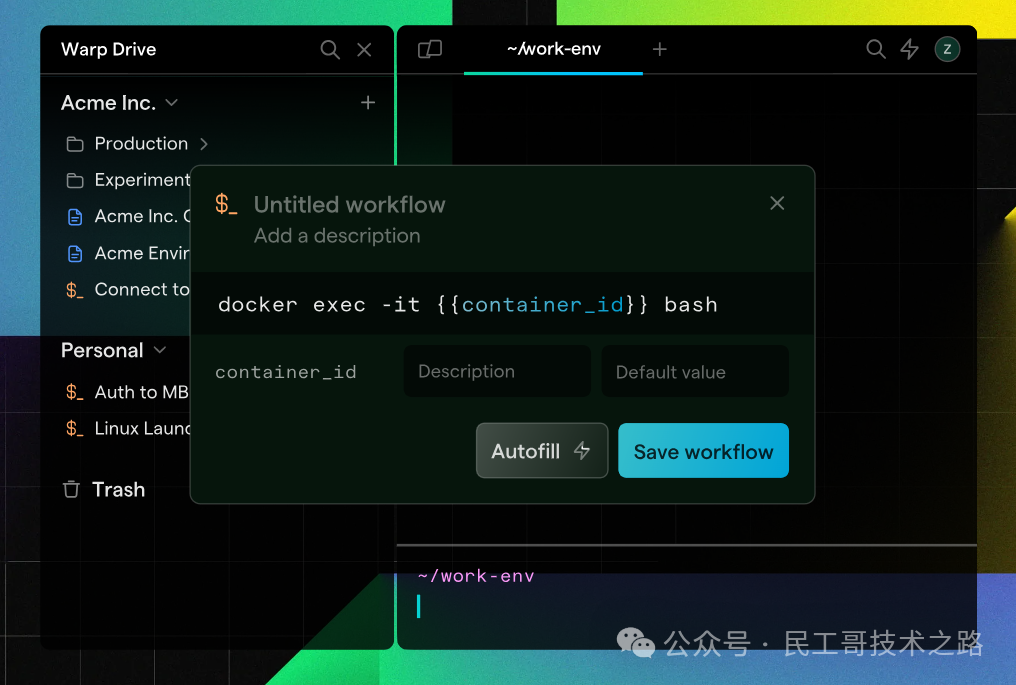Select the Acme Inc. workspace title

point(108,102)
